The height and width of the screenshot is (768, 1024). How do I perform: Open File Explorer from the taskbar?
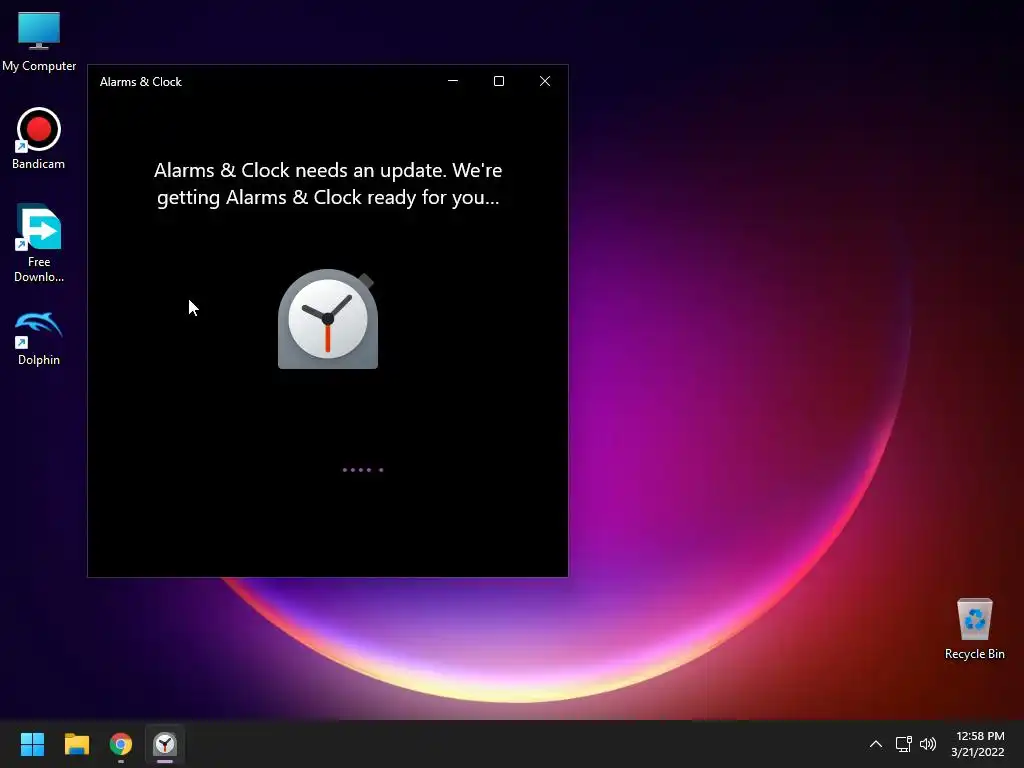pos(76,744)
